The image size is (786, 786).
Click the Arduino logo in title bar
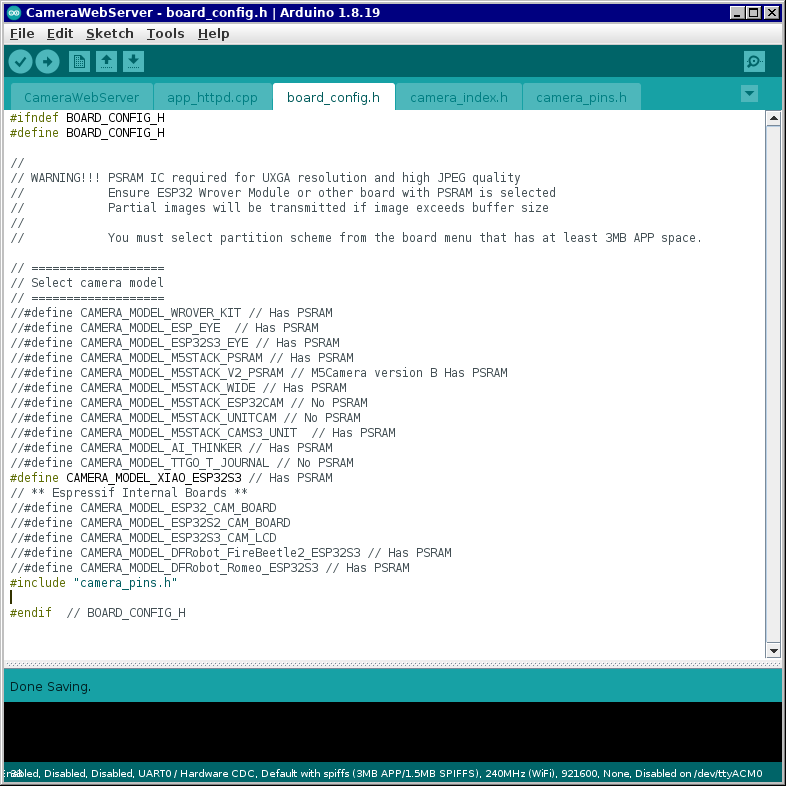pos(14,13)
